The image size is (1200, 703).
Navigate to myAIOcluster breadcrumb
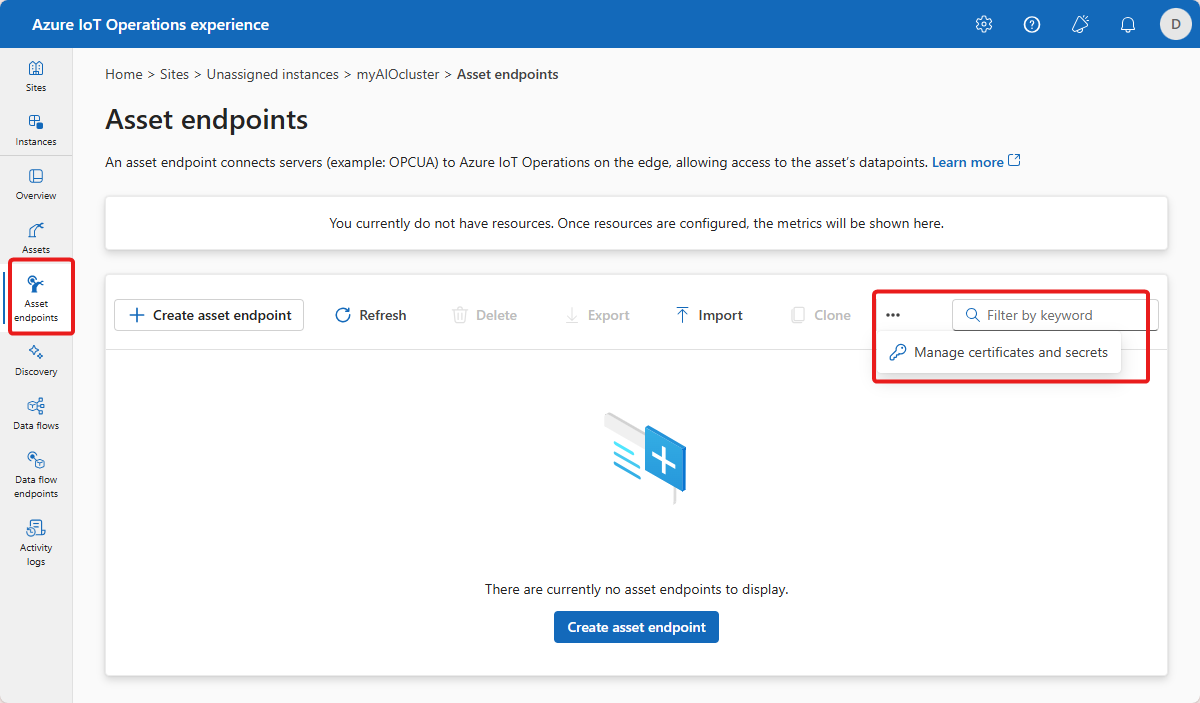[398, 74]
